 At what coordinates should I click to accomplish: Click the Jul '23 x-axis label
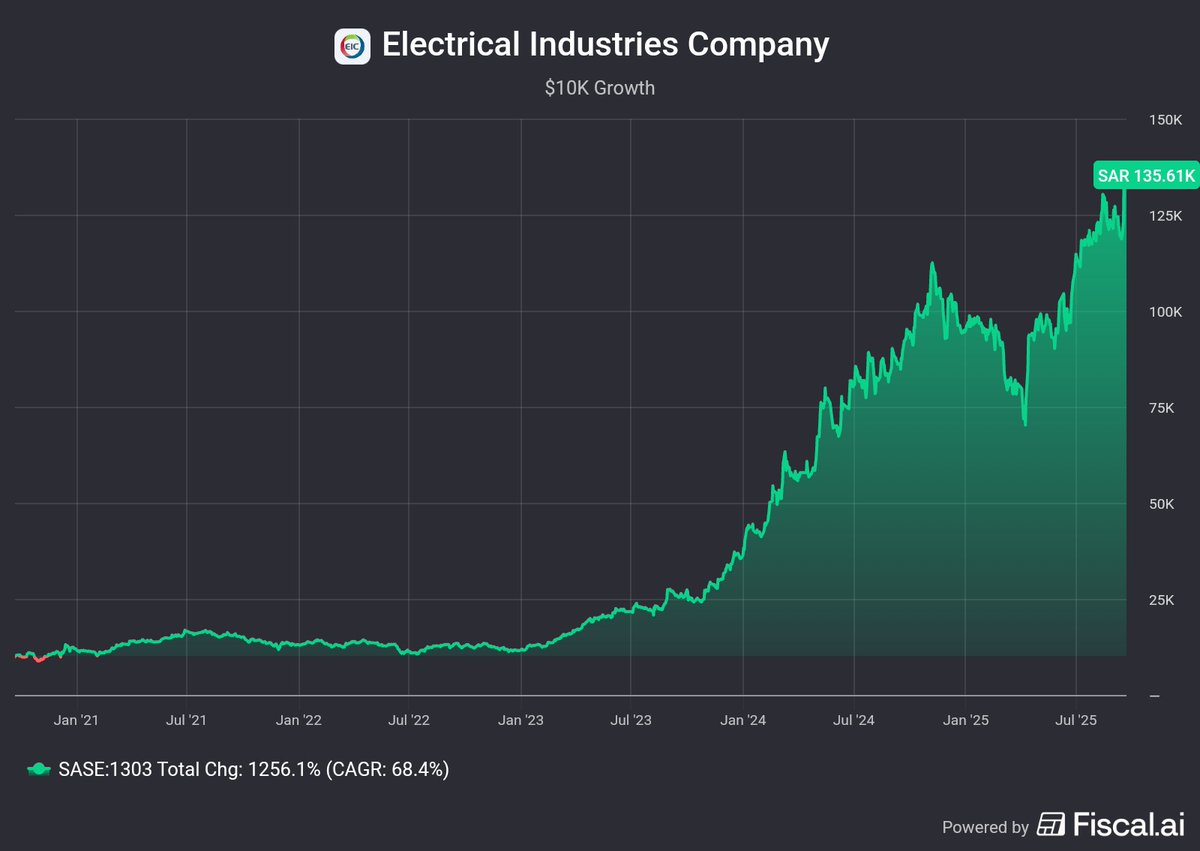(631, 719)
